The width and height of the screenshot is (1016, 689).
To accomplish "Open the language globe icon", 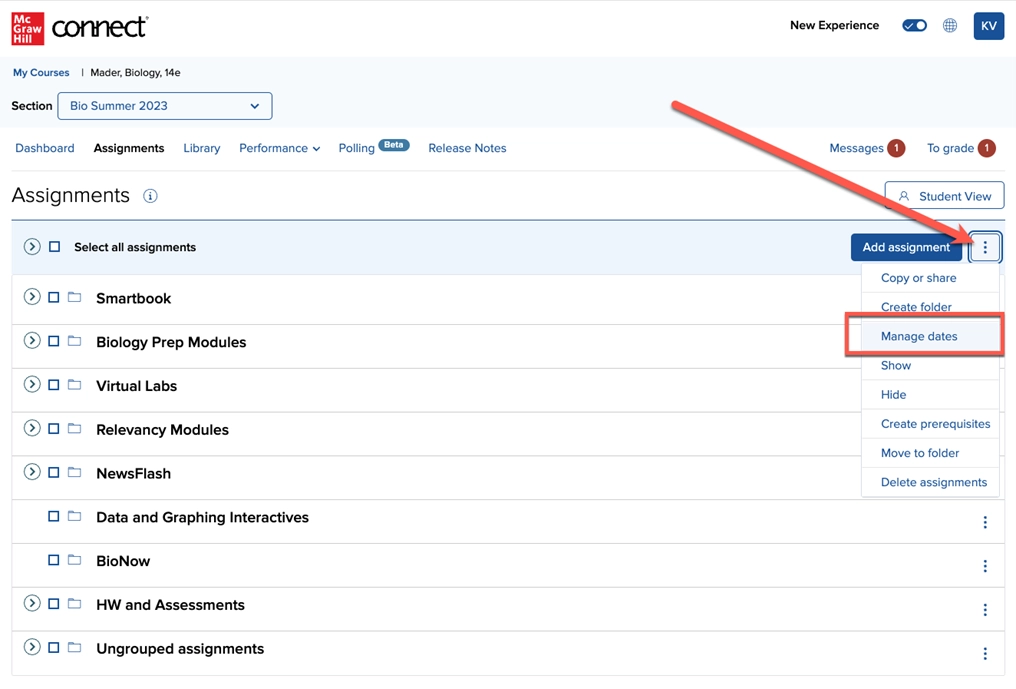I will tap(949, 25).
